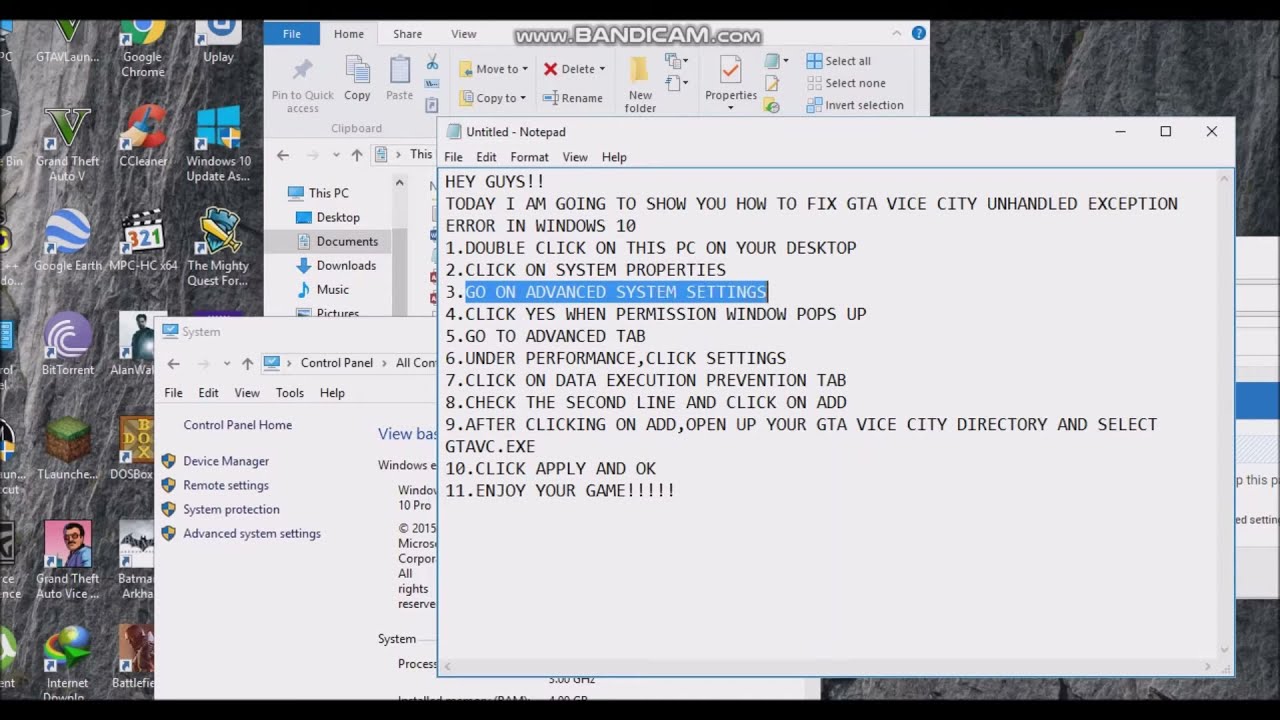Open Control Panel Home link
This screenshot has width=1280, height=720.
point(238,425)
